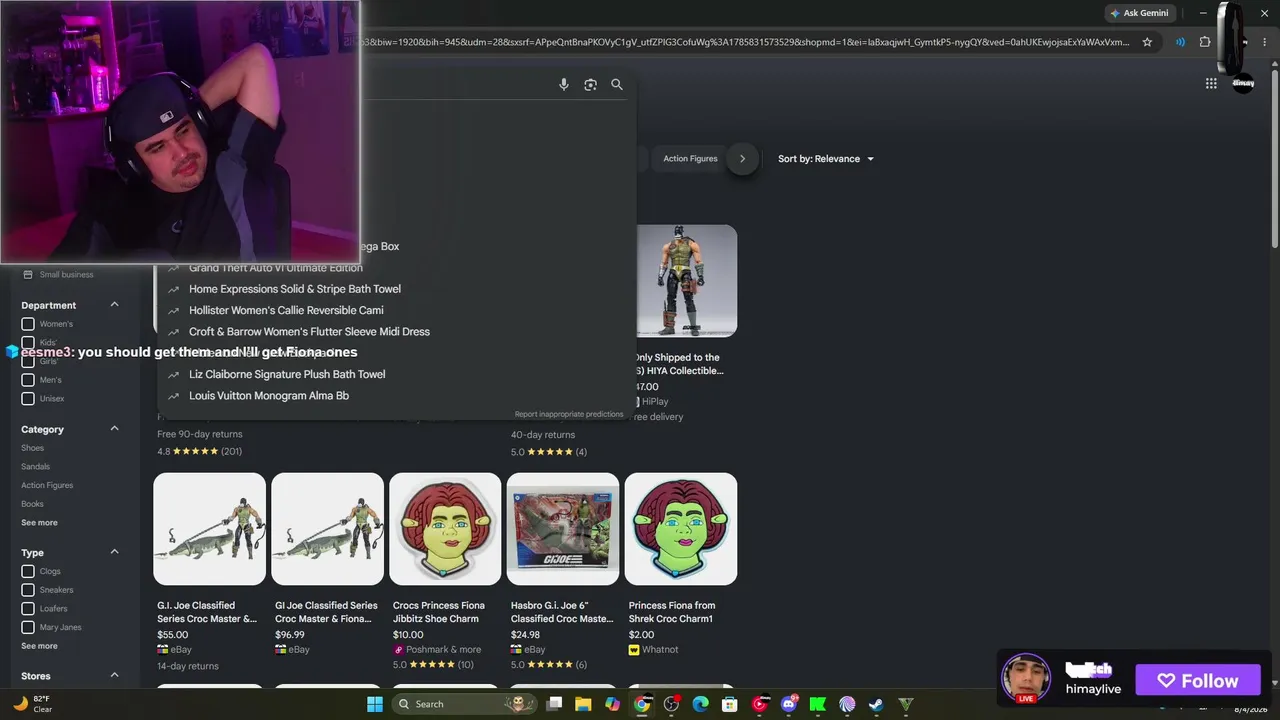Screen dimensions: 1280x720
Task: Choose the Liz Claiborne Plush Bath Towel suggestion
Action: coord(285,374)
